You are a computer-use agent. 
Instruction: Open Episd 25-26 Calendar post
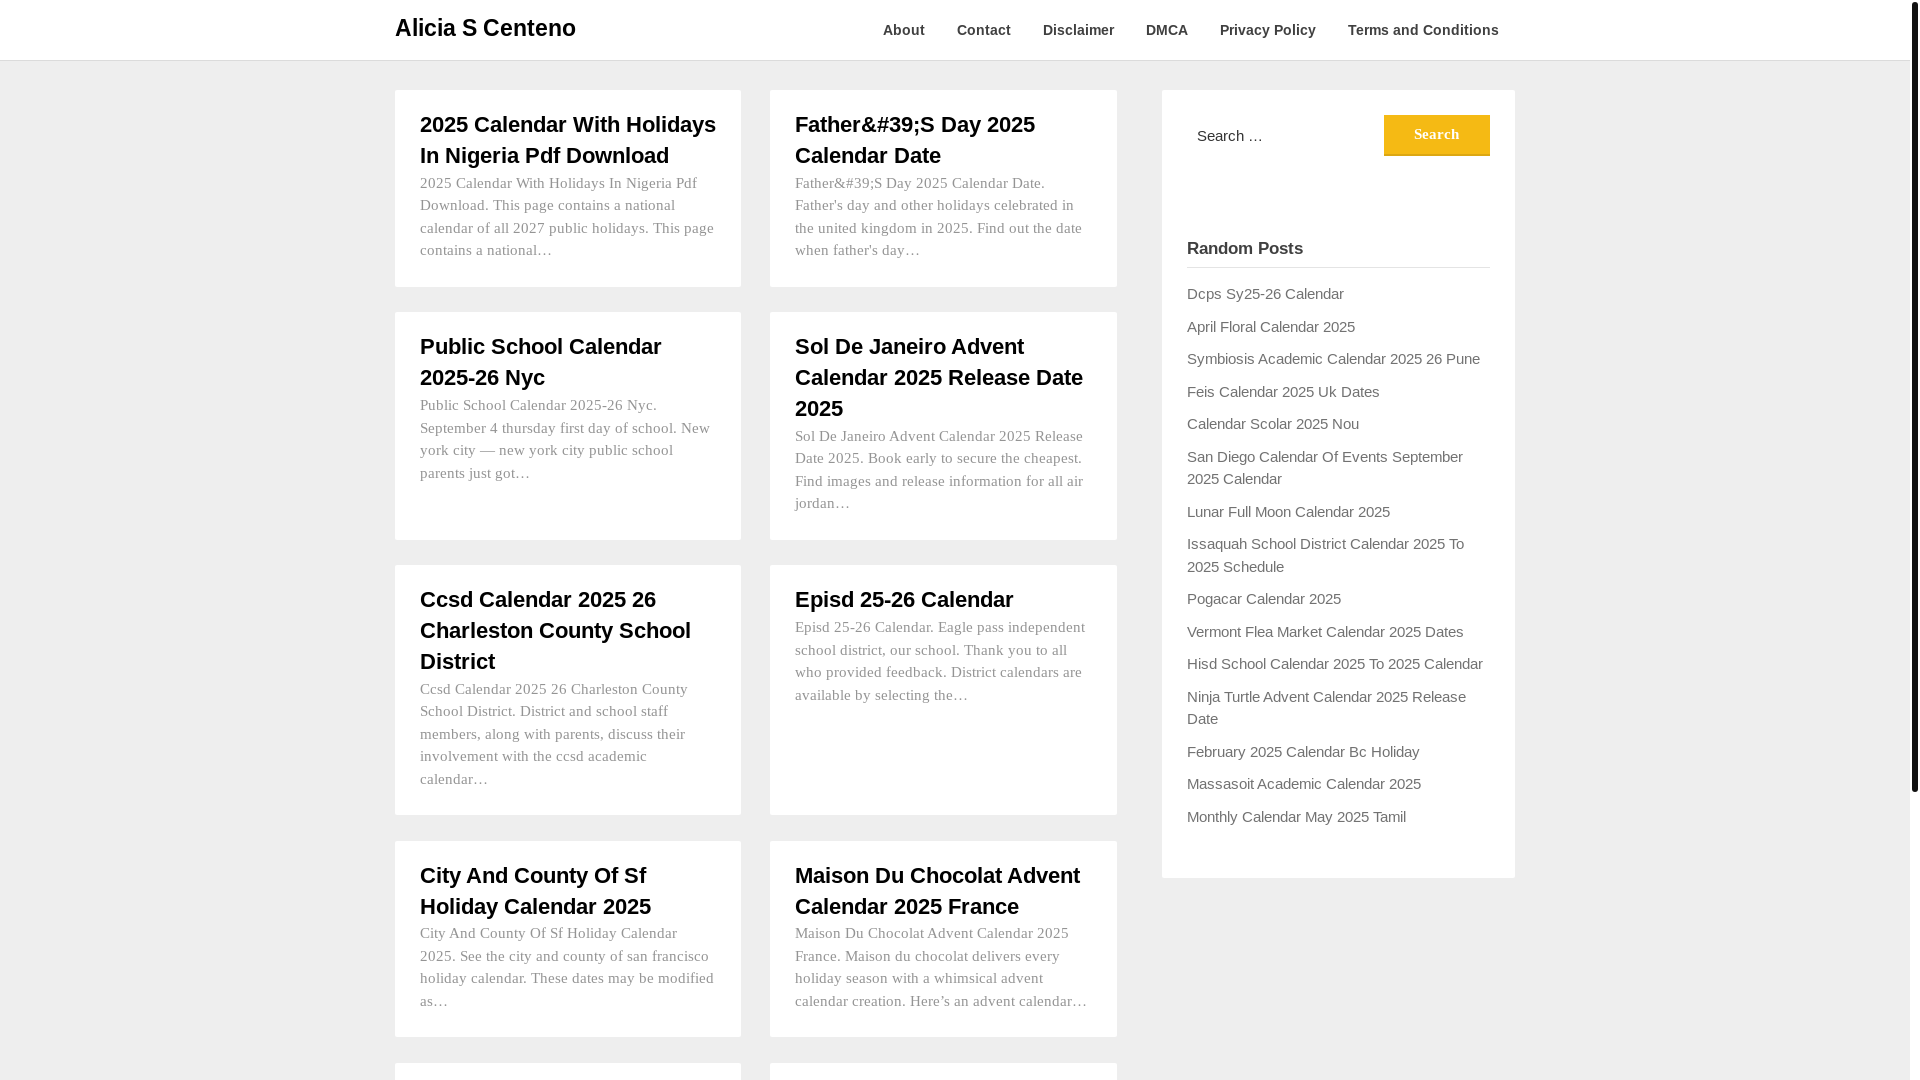click(904, 599)
